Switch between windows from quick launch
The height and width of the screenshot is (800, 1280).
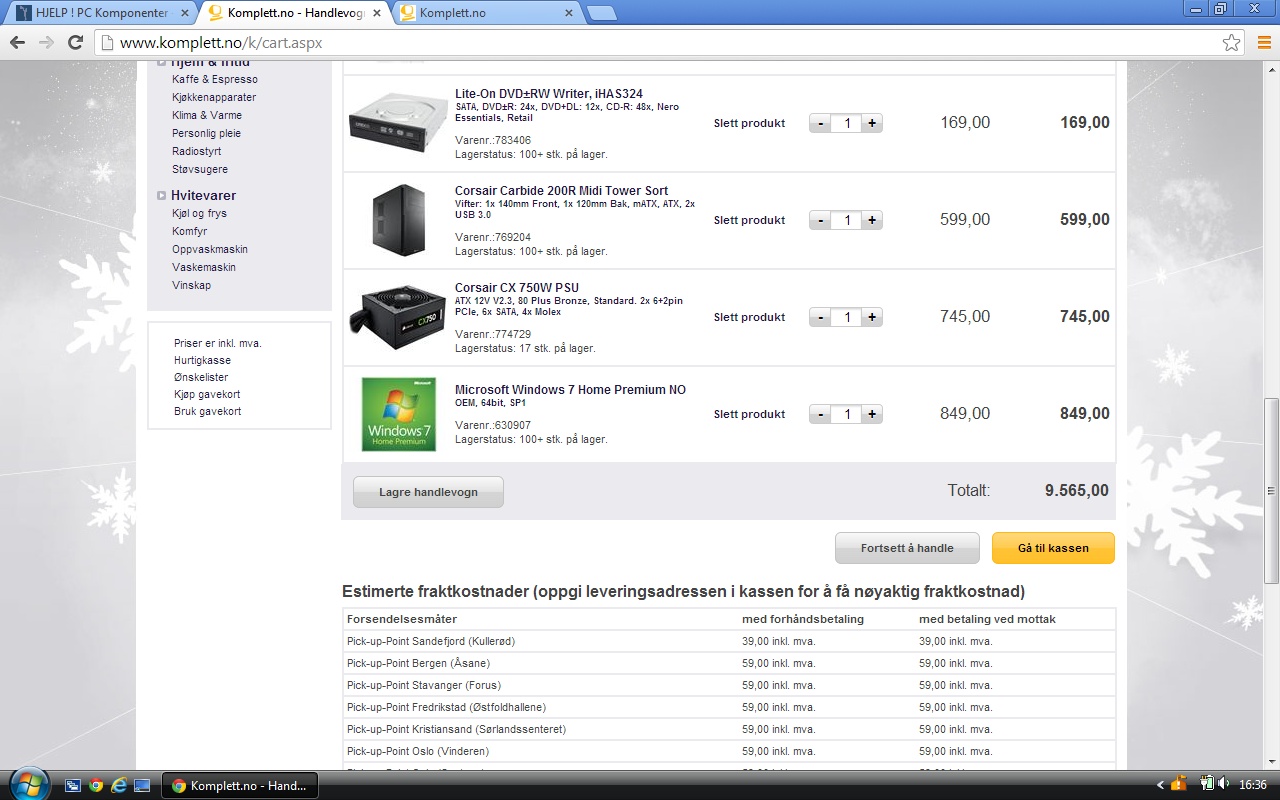point(73,786)
